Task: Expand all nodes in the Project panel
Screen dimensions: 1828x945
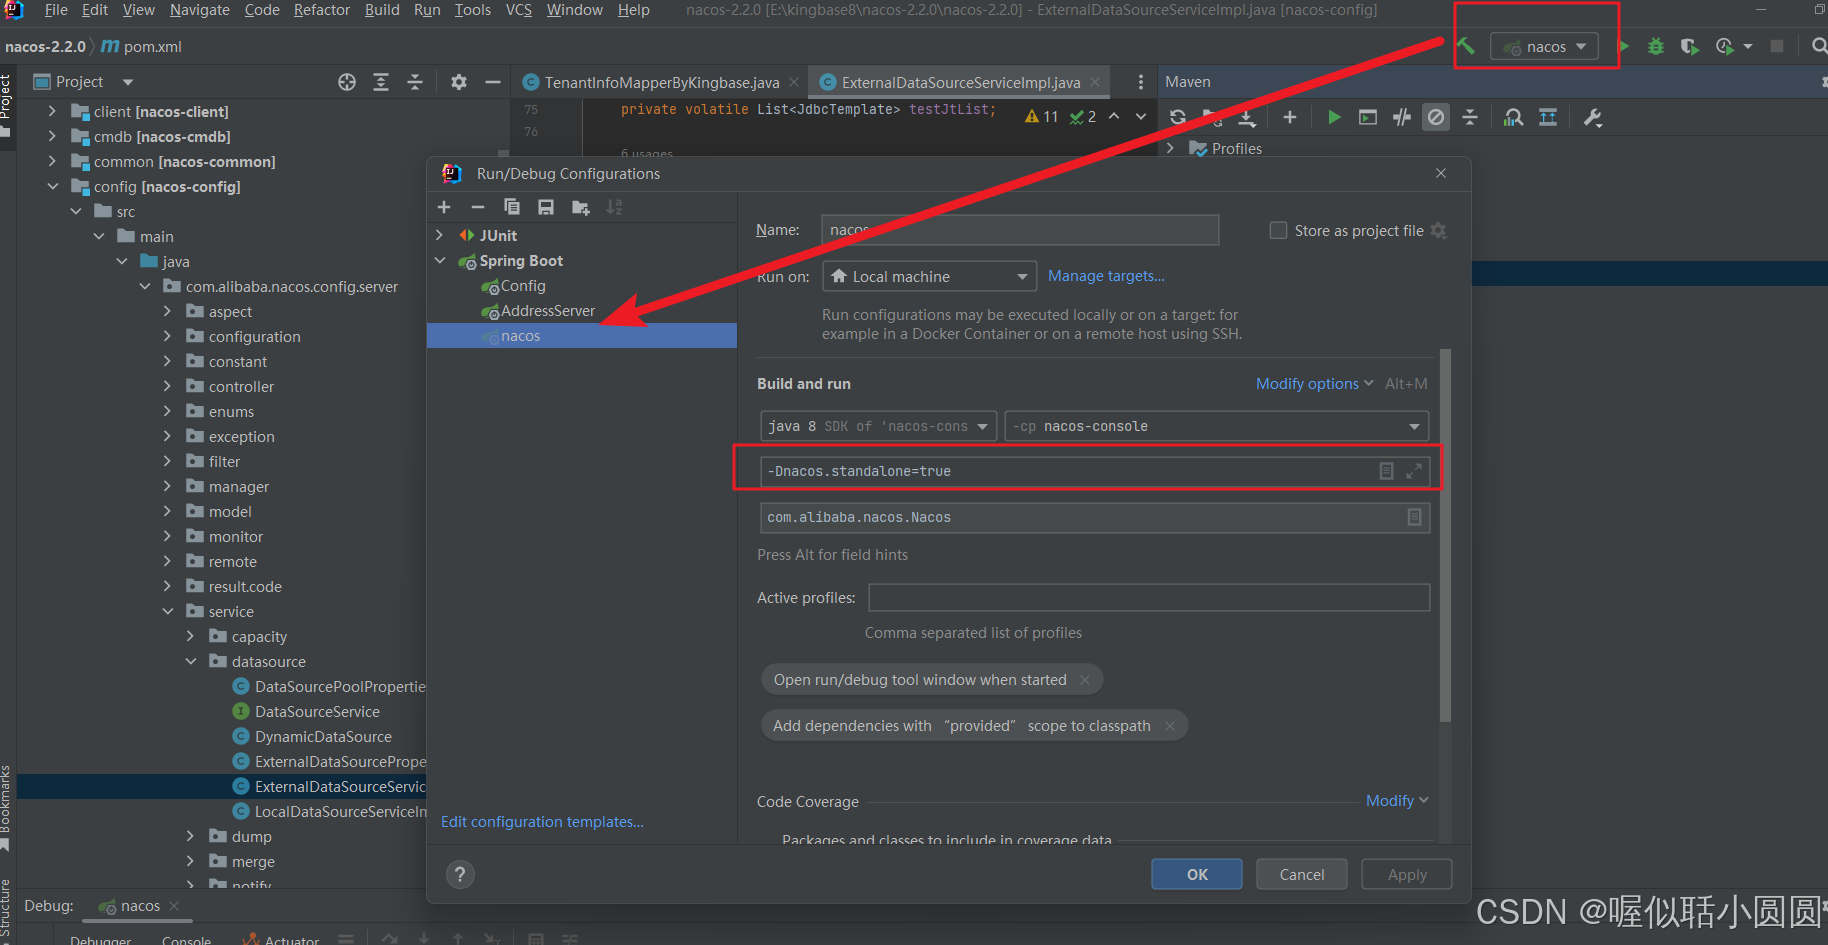Action: tap(381, 82)
